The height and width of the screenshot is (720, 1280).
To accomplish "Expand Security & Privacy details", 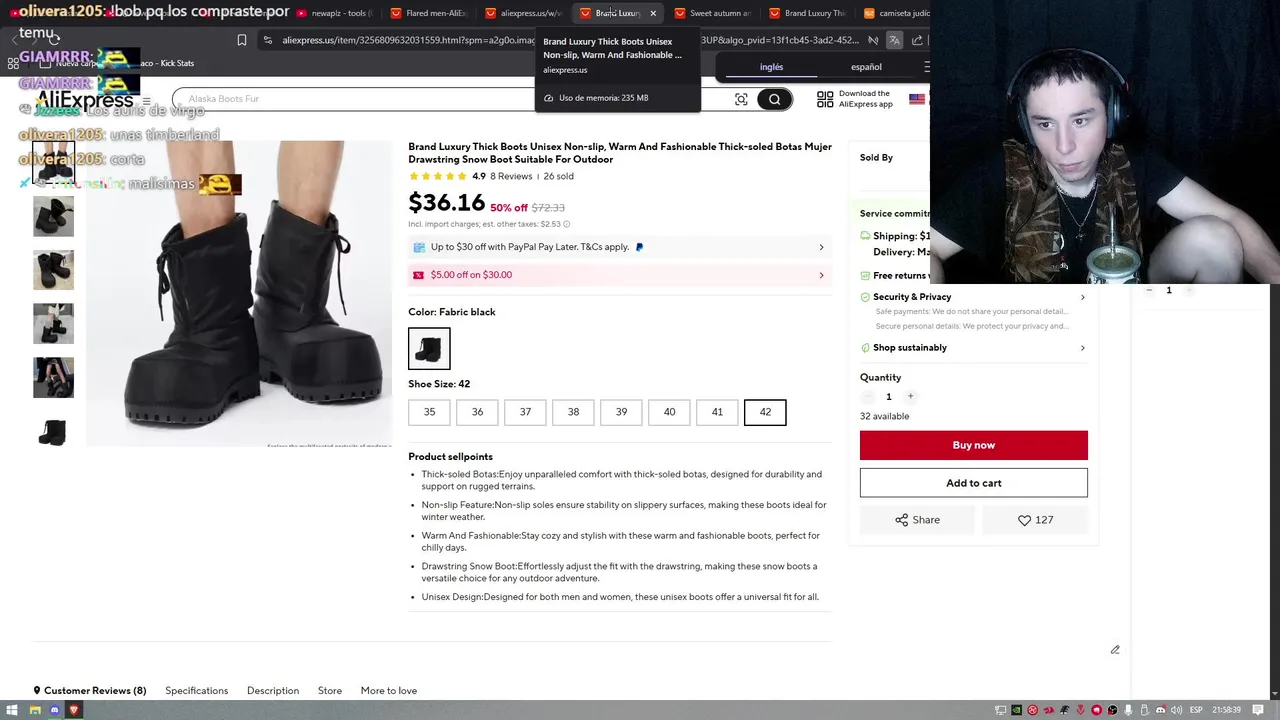I will [x=1082, y=297].
